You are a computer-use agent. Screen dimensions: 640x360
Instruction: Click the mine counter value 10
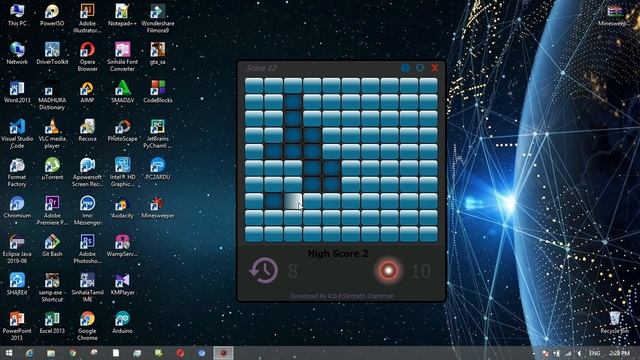point(420,271)
